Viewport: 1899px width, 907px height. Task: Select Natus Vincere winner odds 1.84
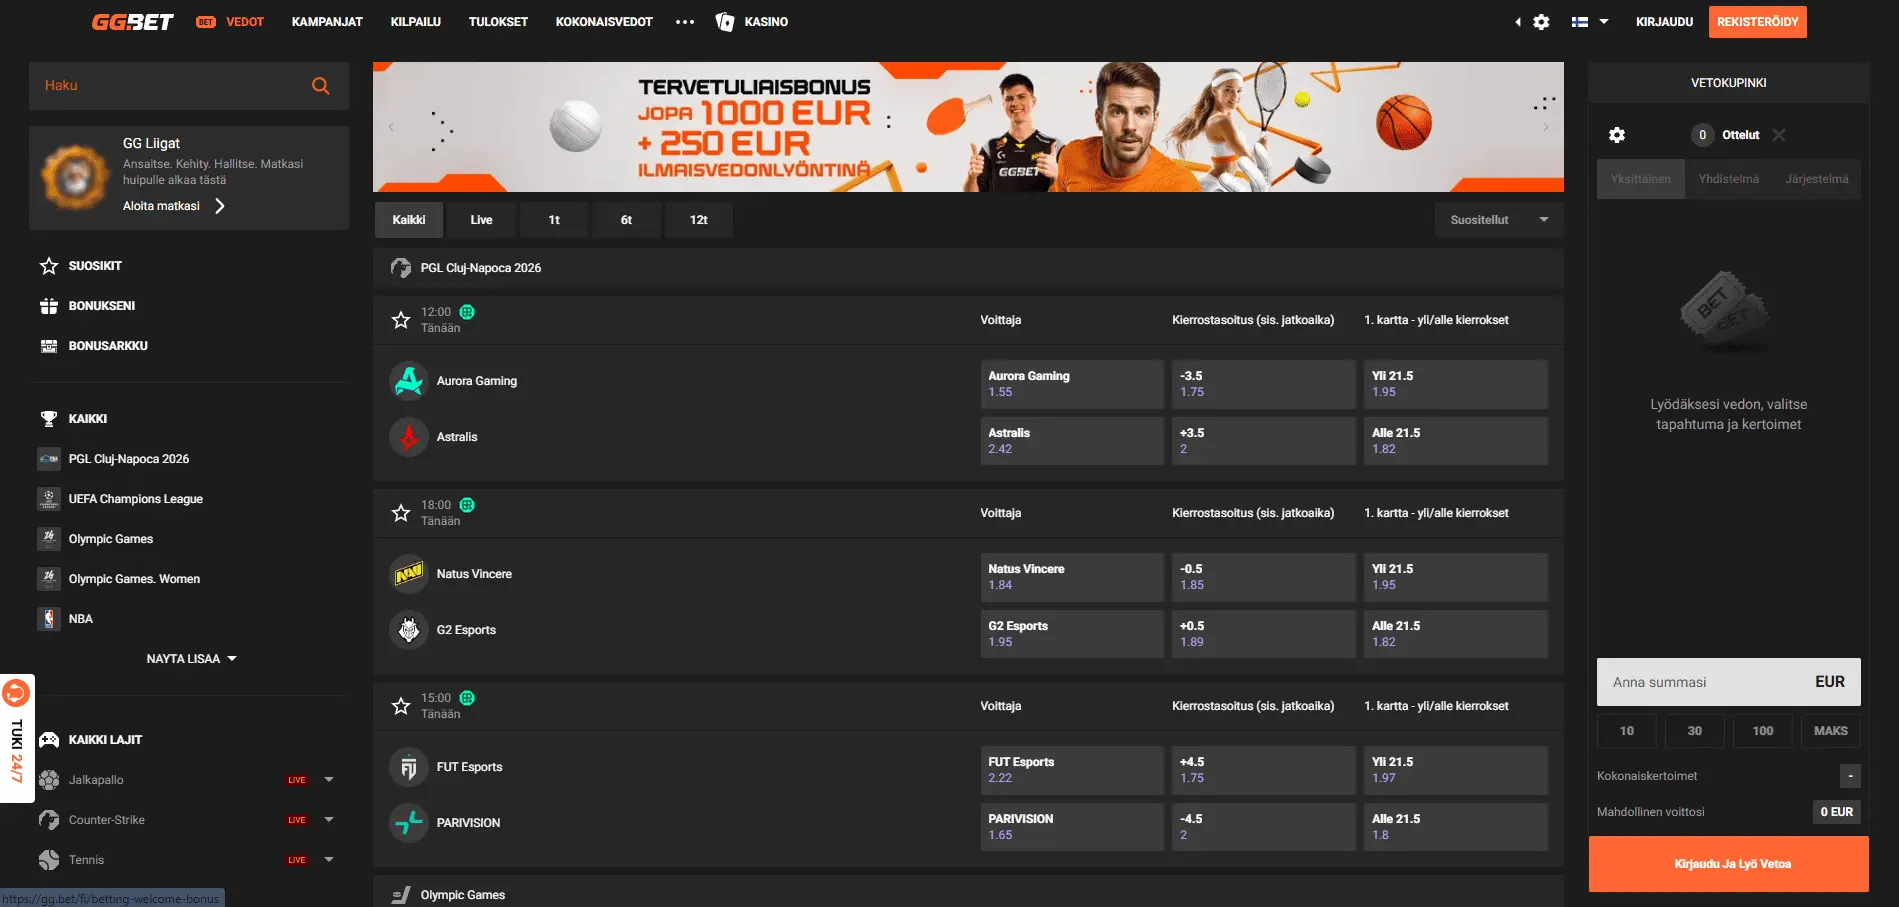click(1071, 577)
